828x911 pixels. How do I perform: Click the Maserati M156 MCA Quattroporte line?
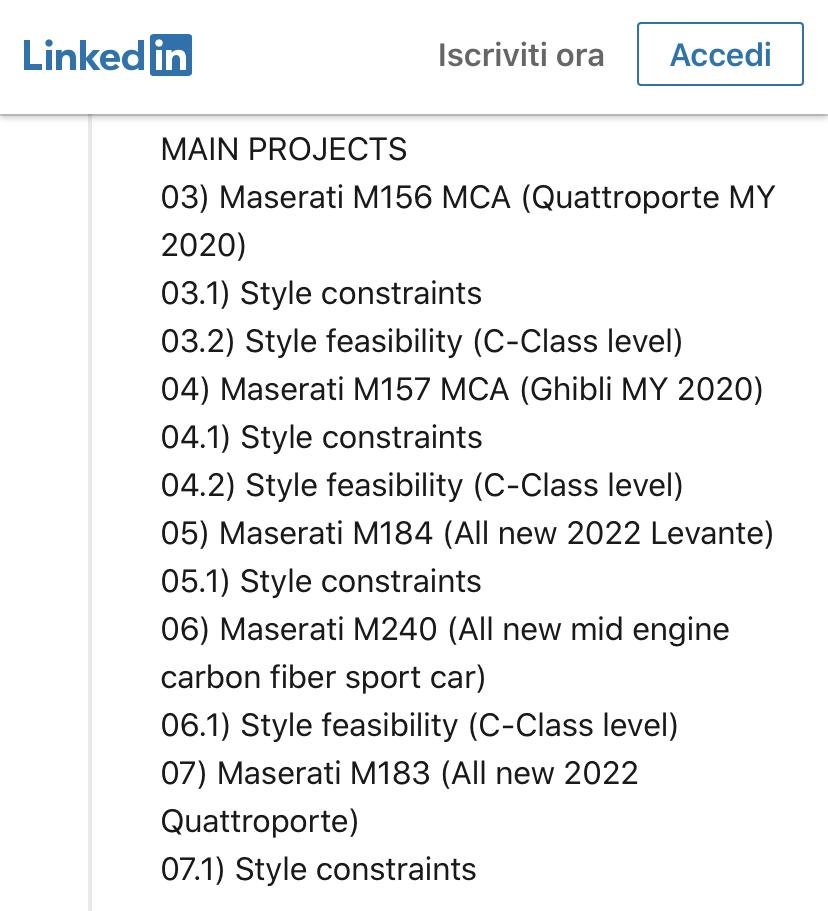[468, 198]
